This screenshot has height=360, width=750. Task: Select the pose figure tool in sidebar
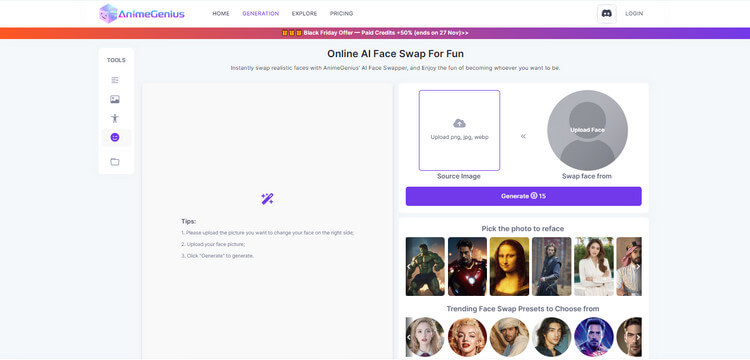pyautogui.click(x=115, y=118)
